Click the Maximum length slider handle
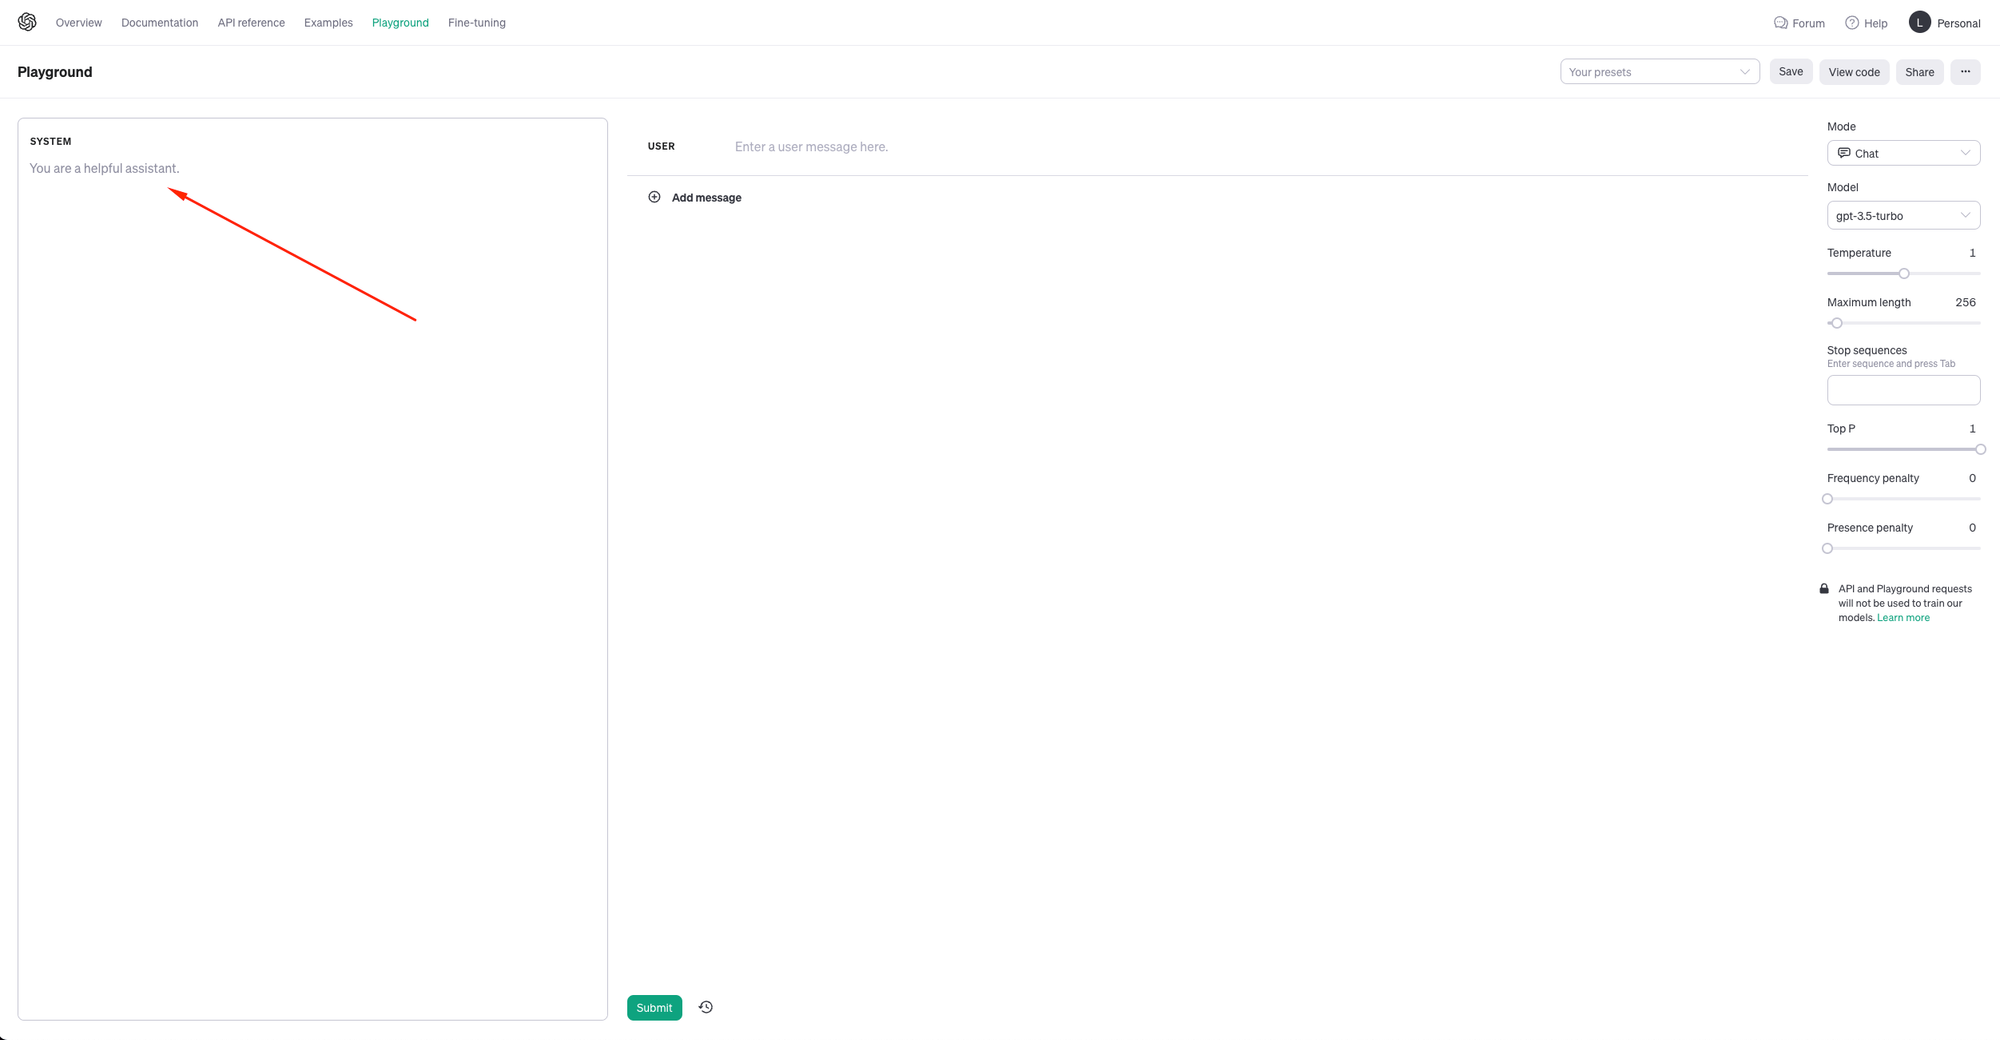The height and width of the screenshot is (1040, 2000). point(1837,323)
